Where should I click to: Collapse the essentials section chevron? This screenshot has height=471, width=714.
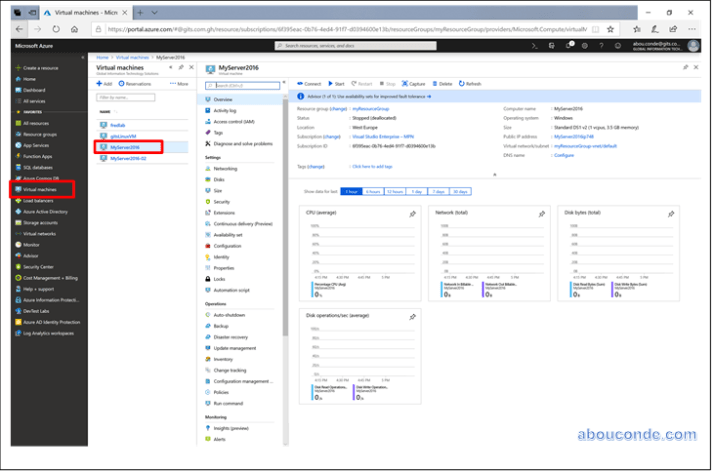[x=492, y=176]
